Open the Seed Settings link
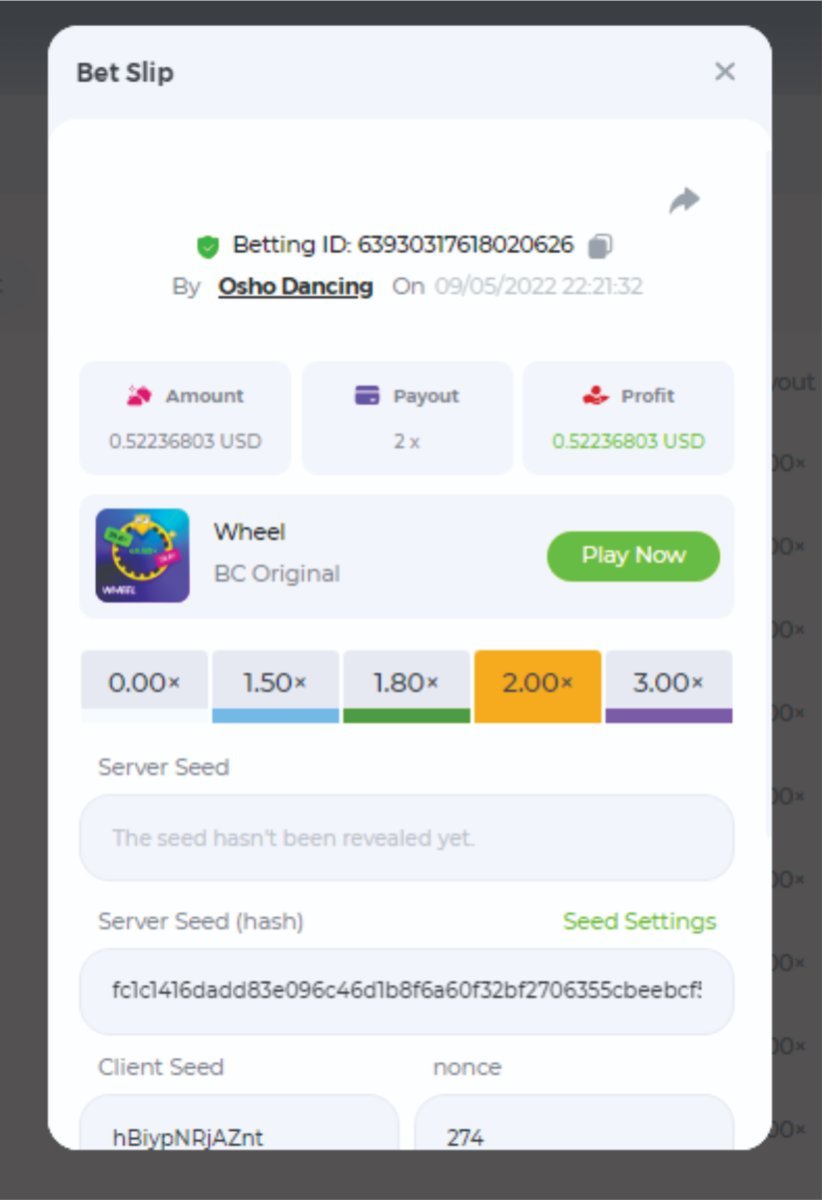 (x=639, y=921)
